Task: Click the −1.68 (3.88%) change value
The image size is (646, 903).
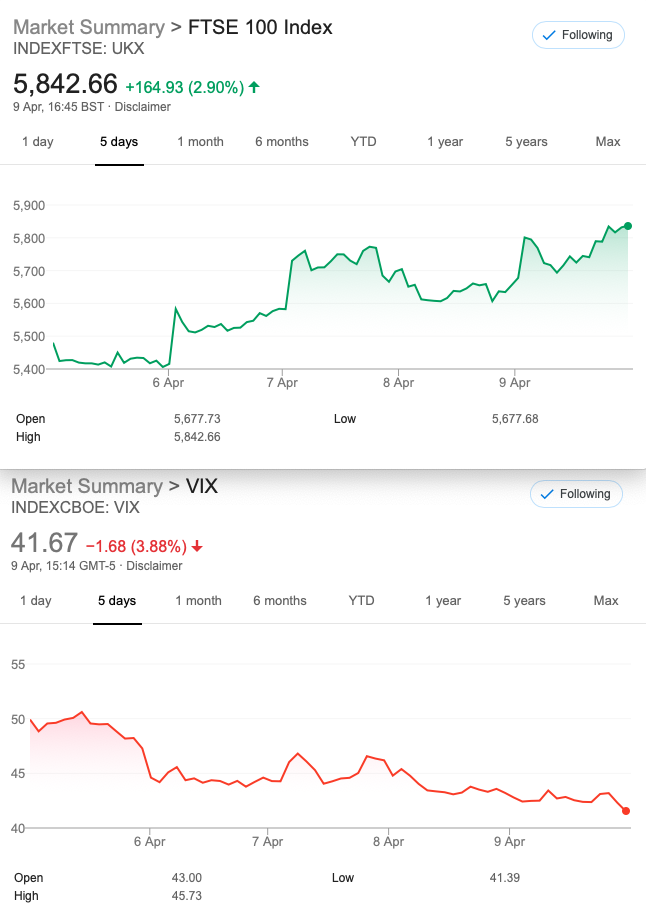Action: click(136, 547)
